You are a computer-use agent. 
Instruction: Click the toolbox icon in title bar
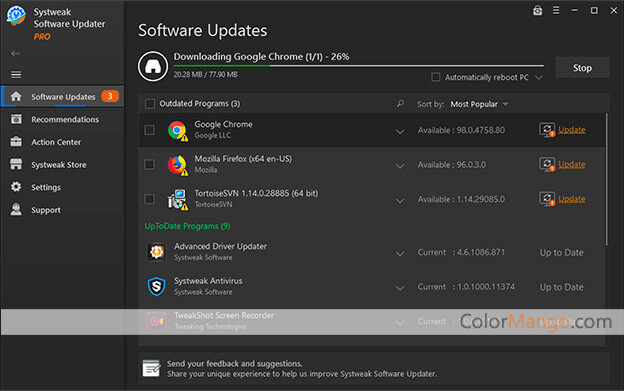point(537,10)
